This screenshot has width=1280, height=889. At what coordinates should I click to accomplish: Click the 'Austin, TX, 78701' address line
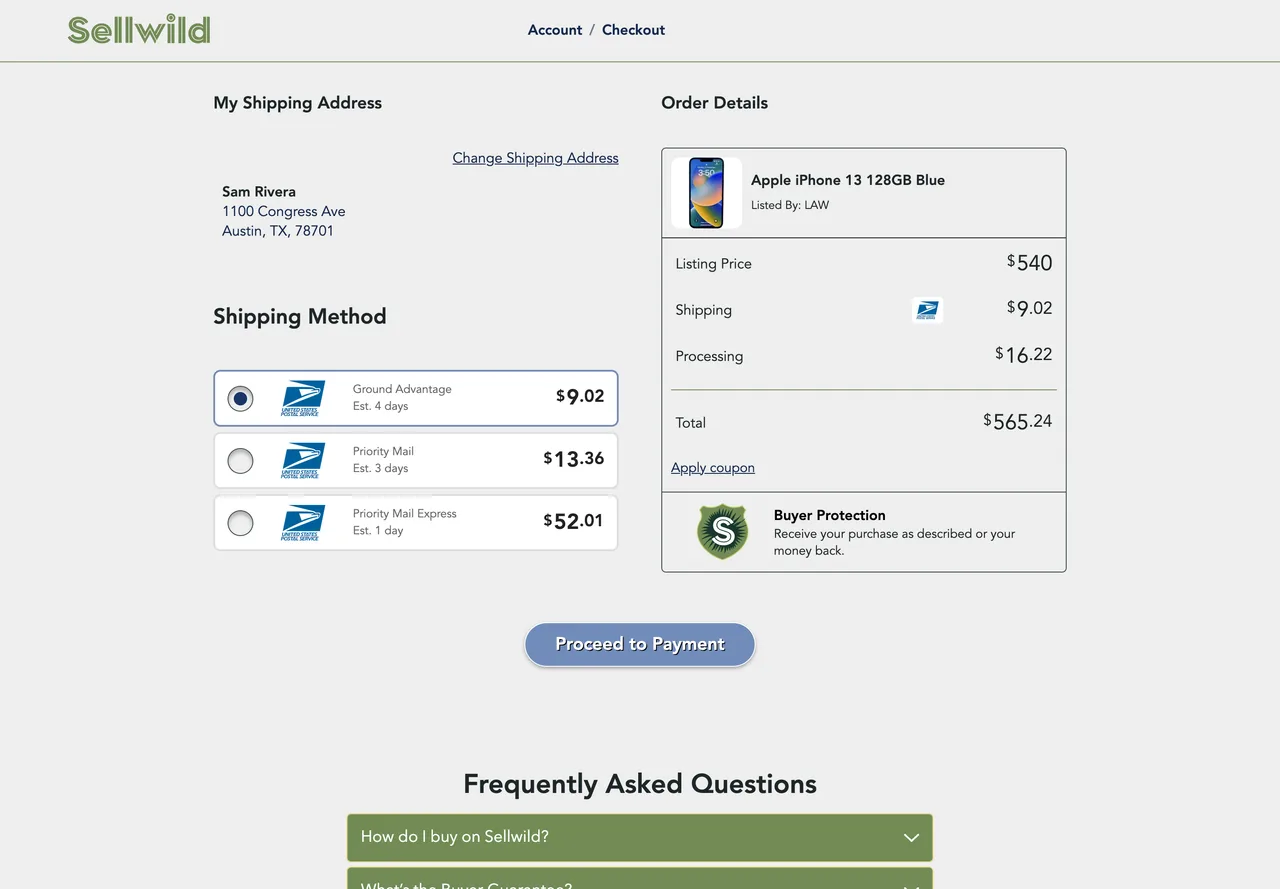pyautogui.click(x=278, y=231)
